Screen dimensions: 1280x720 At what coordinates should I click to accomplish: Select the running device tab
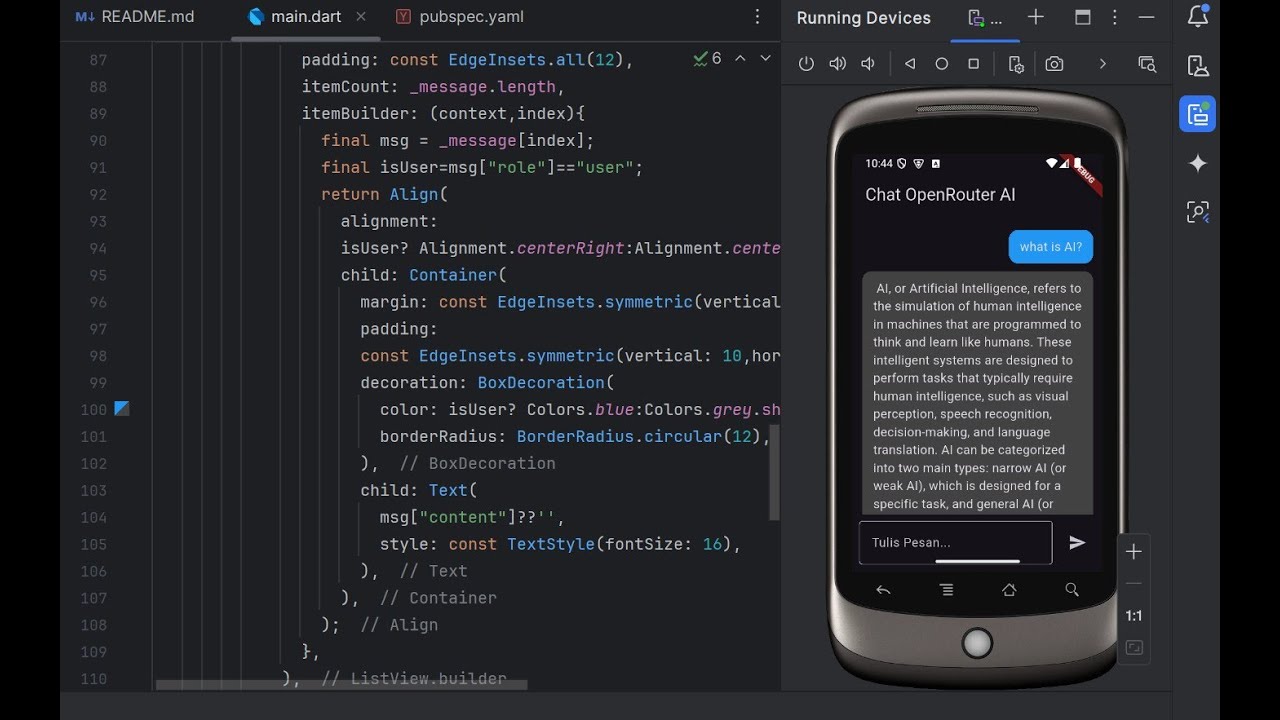click(x=985, y=18)
